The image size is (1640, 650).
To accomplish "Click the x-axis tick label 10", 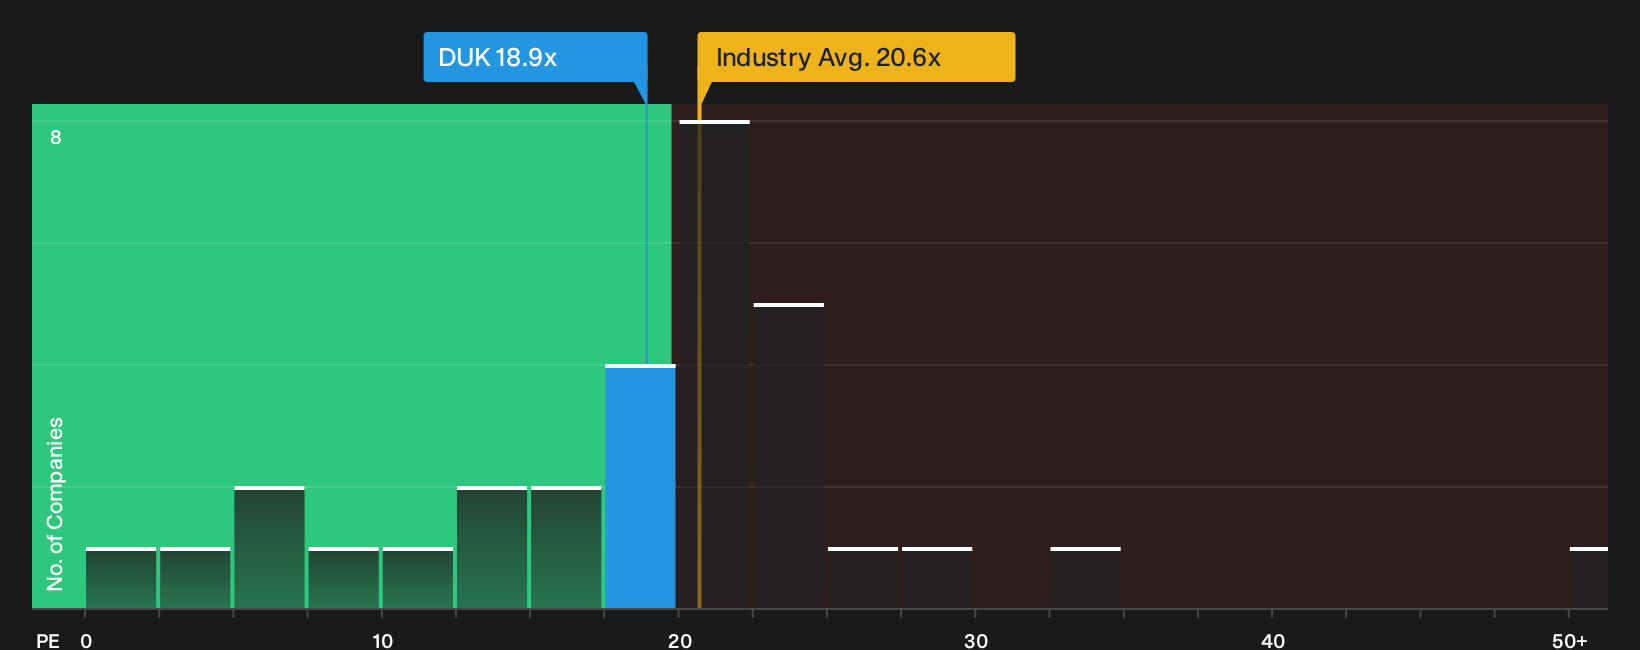I will [382, 641].
